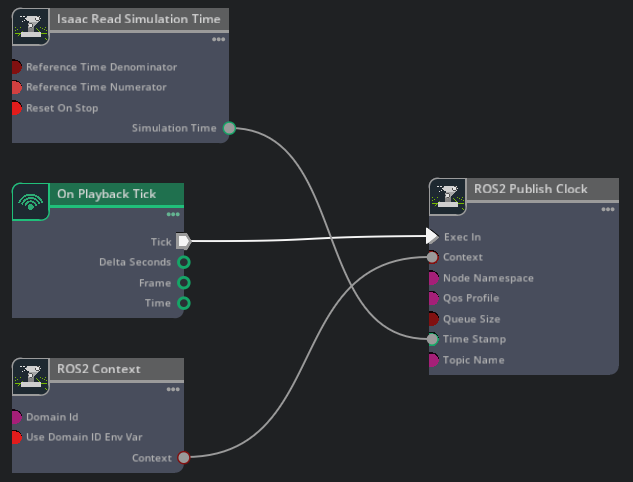Click the Reference Time Numerator label

pyautogui.click(x=96, y=87)
